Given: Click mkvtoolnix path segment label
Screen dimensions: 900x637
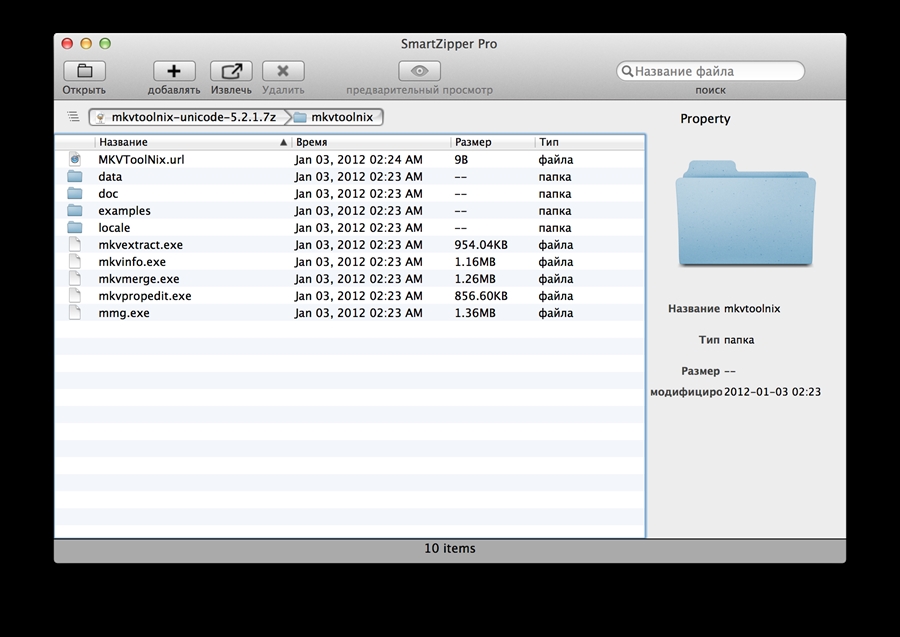Looking at the screenshot, I should tap(342, 117).
